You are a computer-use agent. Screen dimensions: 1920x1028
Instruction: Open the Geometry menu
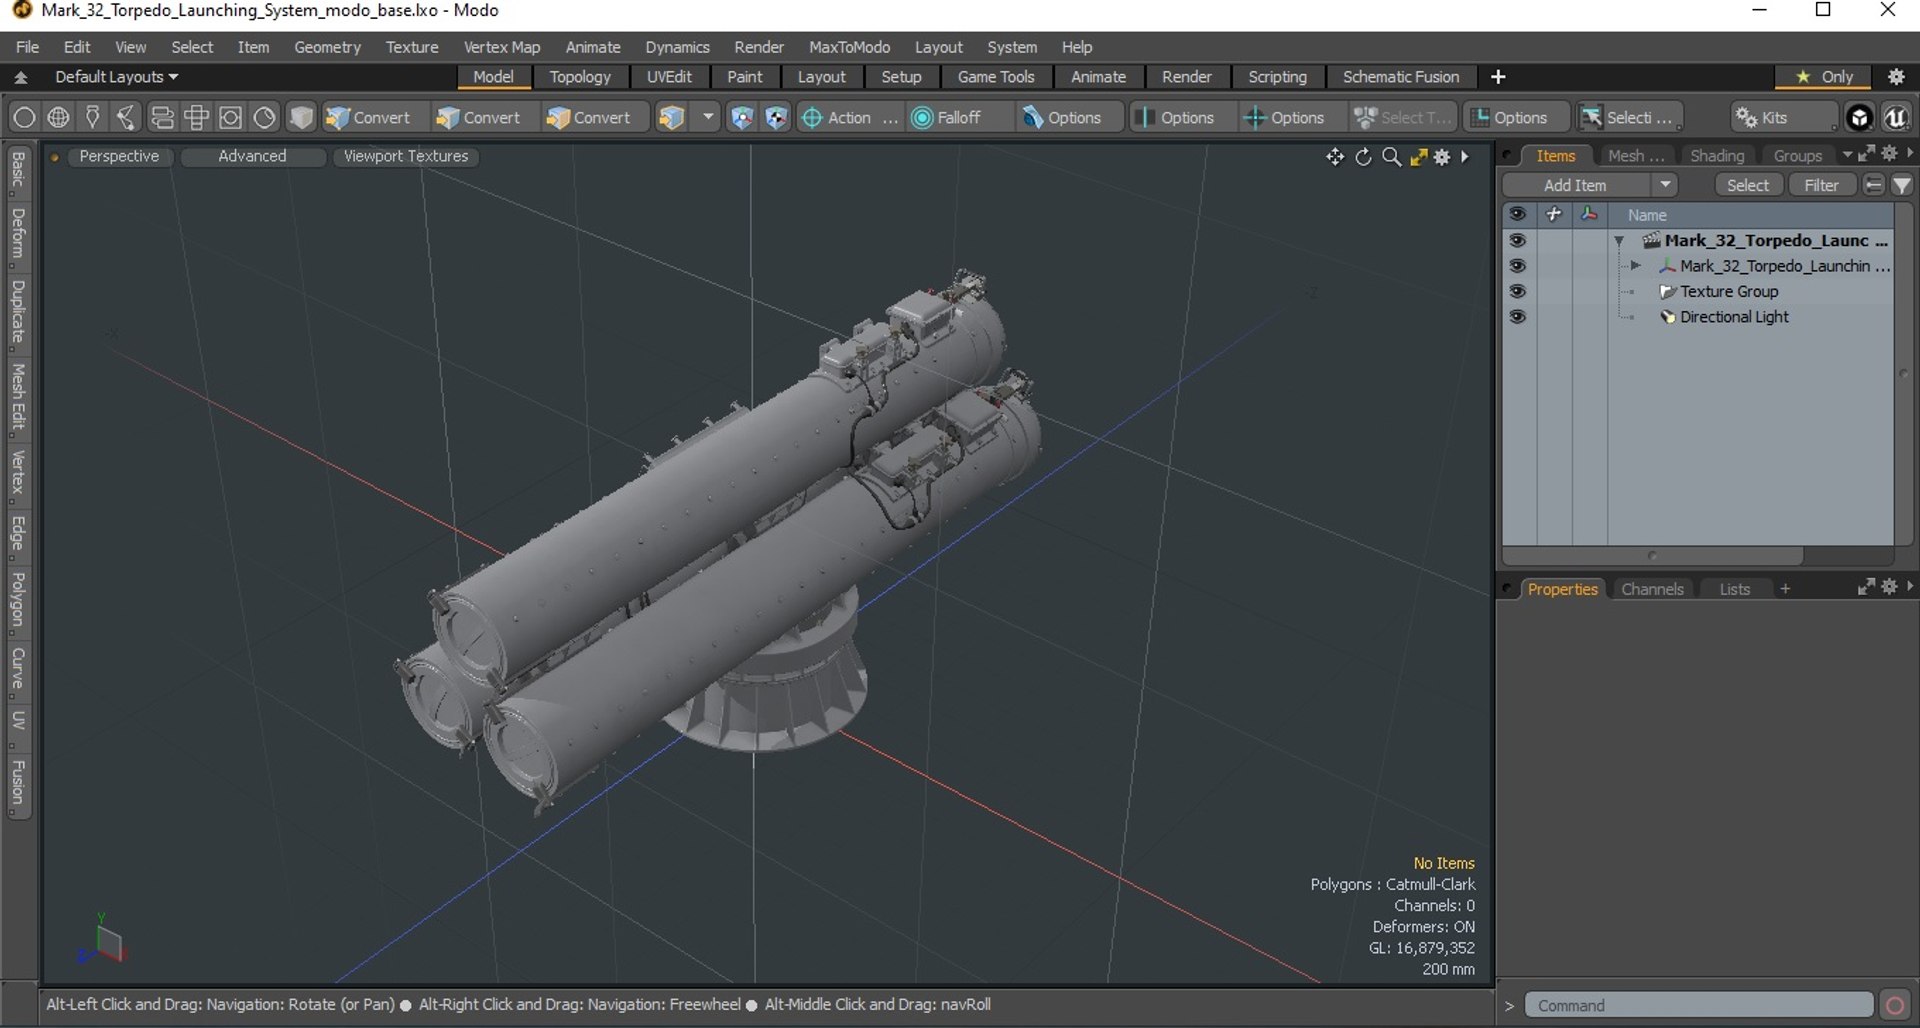[327, 47]
